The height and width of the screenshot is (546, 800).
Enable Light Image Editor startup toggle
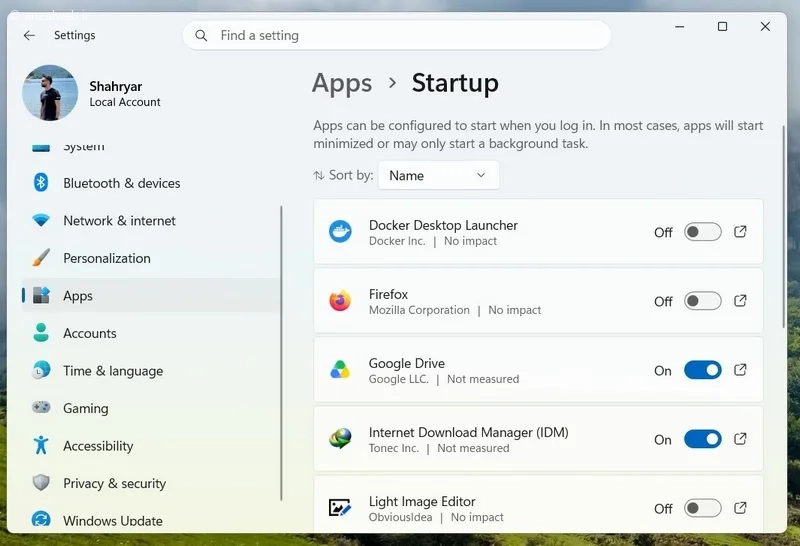(x=703, y=508)
